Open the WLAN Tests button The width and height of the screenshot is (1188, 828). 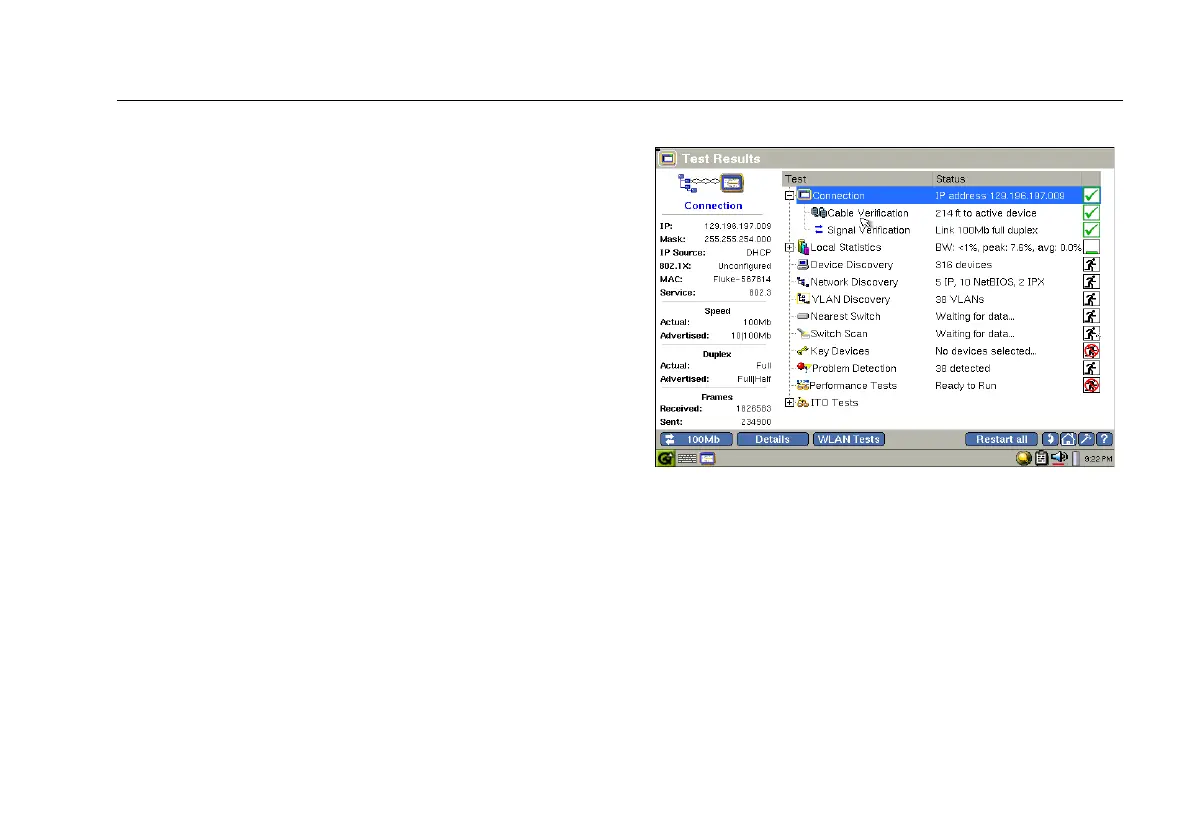(849, 439)
